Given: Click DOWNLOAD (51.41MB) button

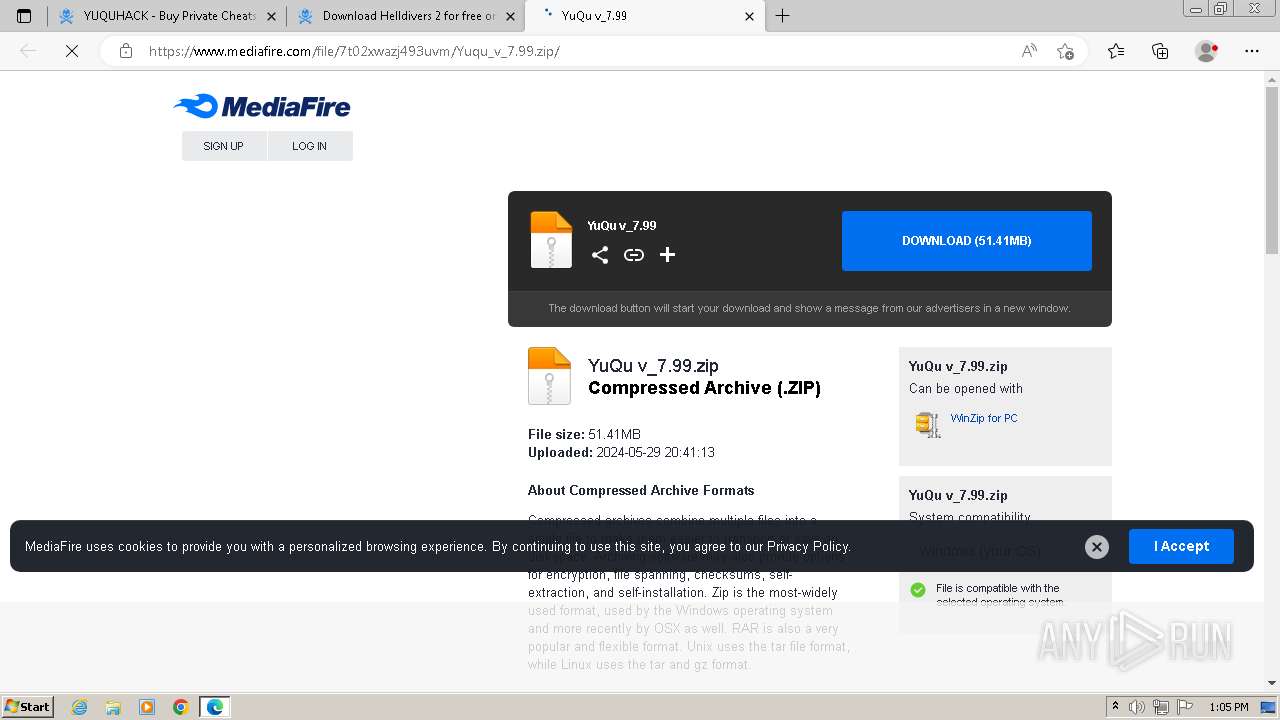Looking at the screenshot, I should point(967,241).
